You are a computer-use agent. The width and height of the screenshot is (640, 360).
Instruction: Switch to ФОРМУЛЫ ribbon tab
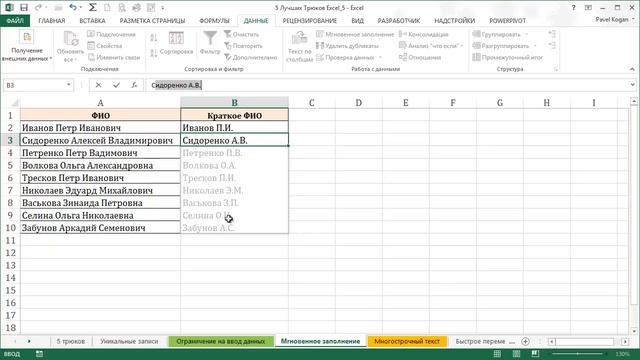(214, 20)
